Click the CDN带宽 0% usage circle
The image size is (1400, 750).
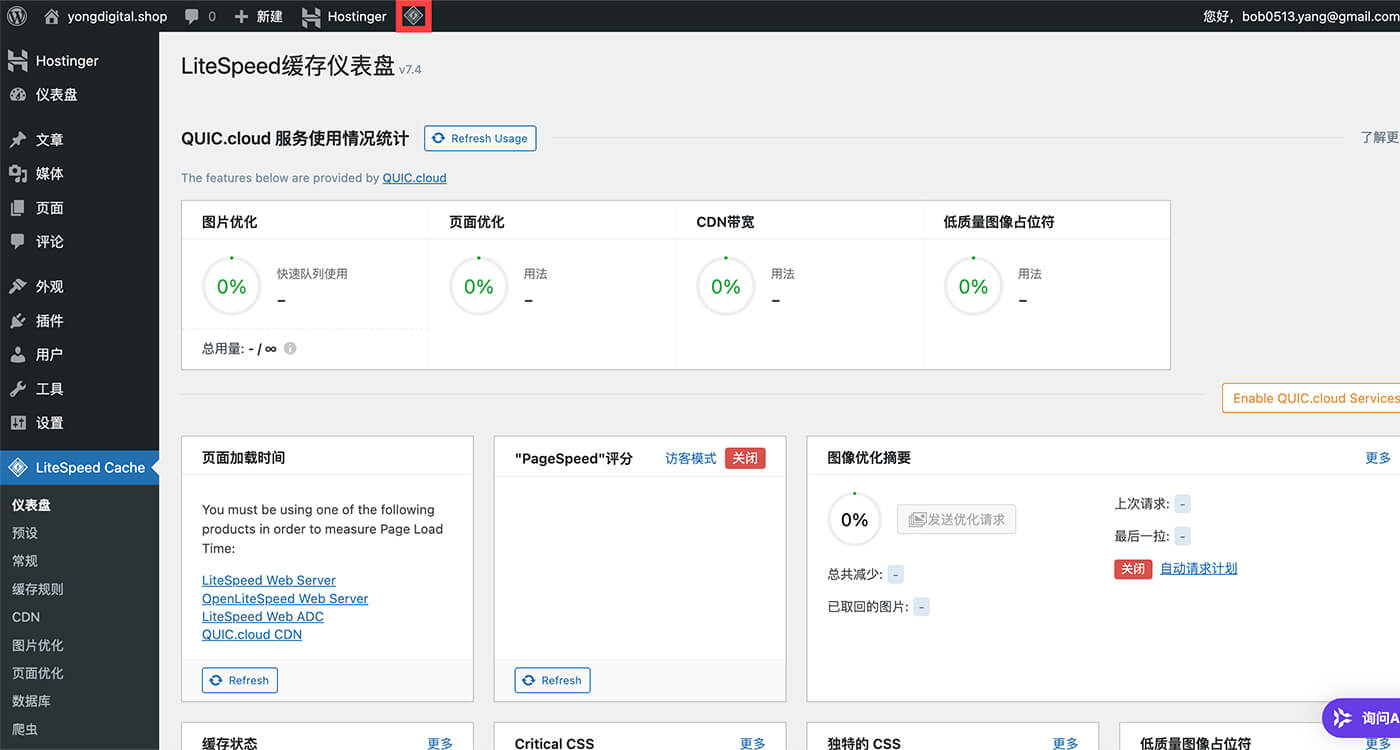725,286
